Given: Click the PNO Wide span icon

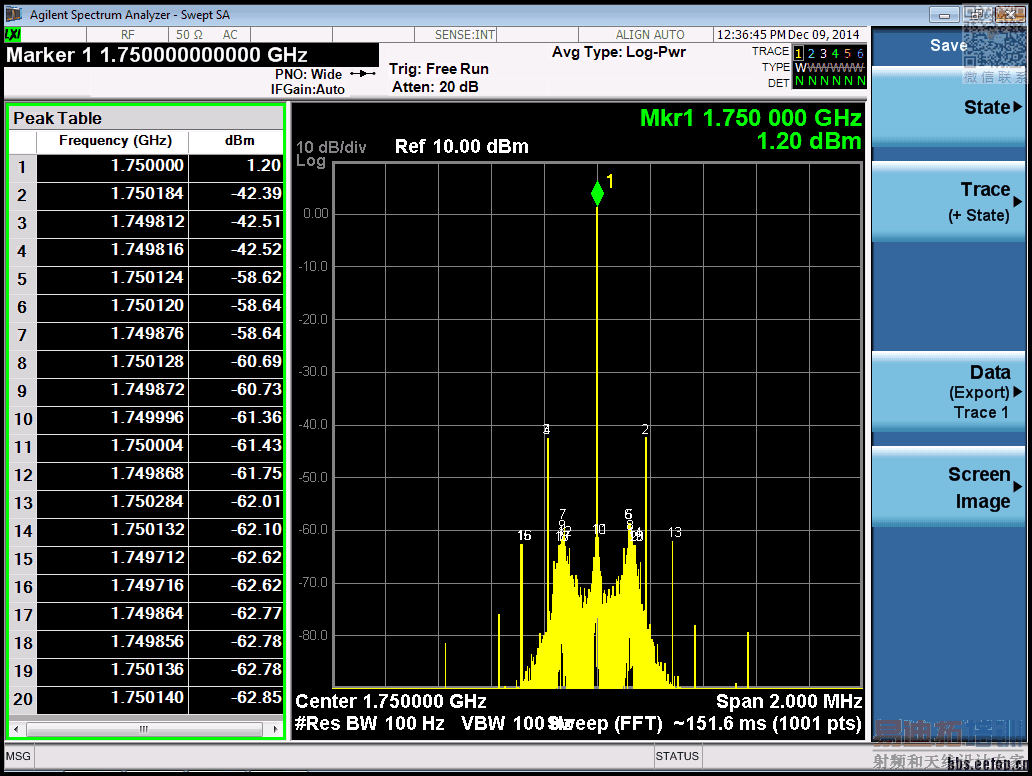Looking at the screenshot, I should 362,74.
